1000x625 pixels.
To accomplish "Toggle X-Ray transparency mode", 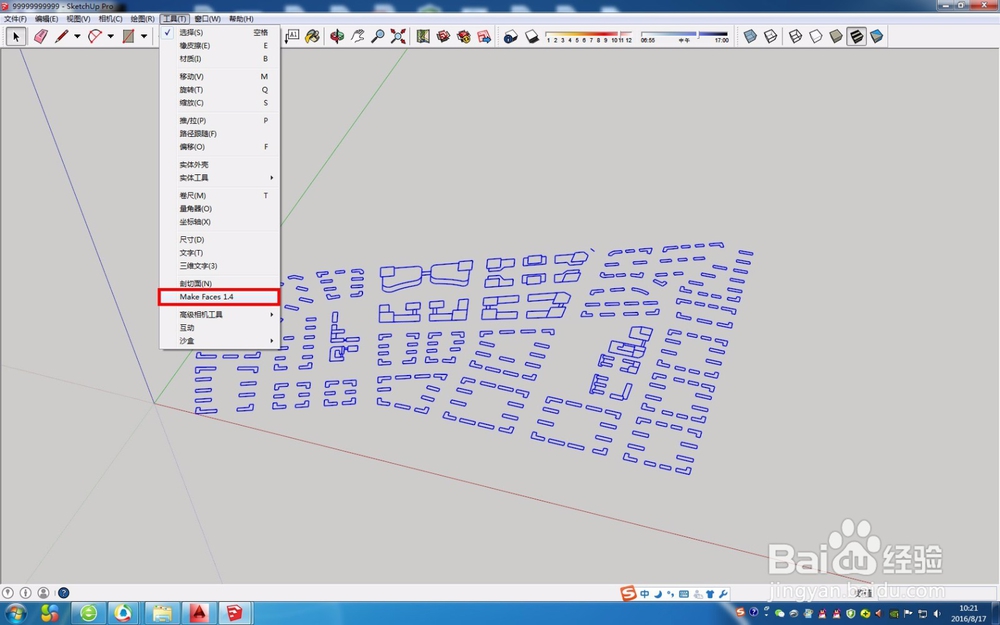I will pos(751,36).
